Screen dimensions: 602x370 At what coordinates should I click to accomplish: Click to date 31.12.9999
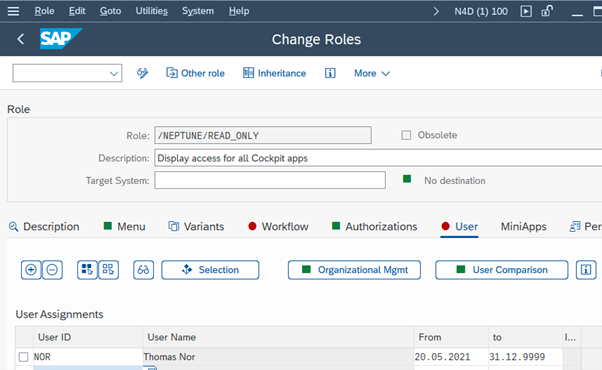(526, 357)
